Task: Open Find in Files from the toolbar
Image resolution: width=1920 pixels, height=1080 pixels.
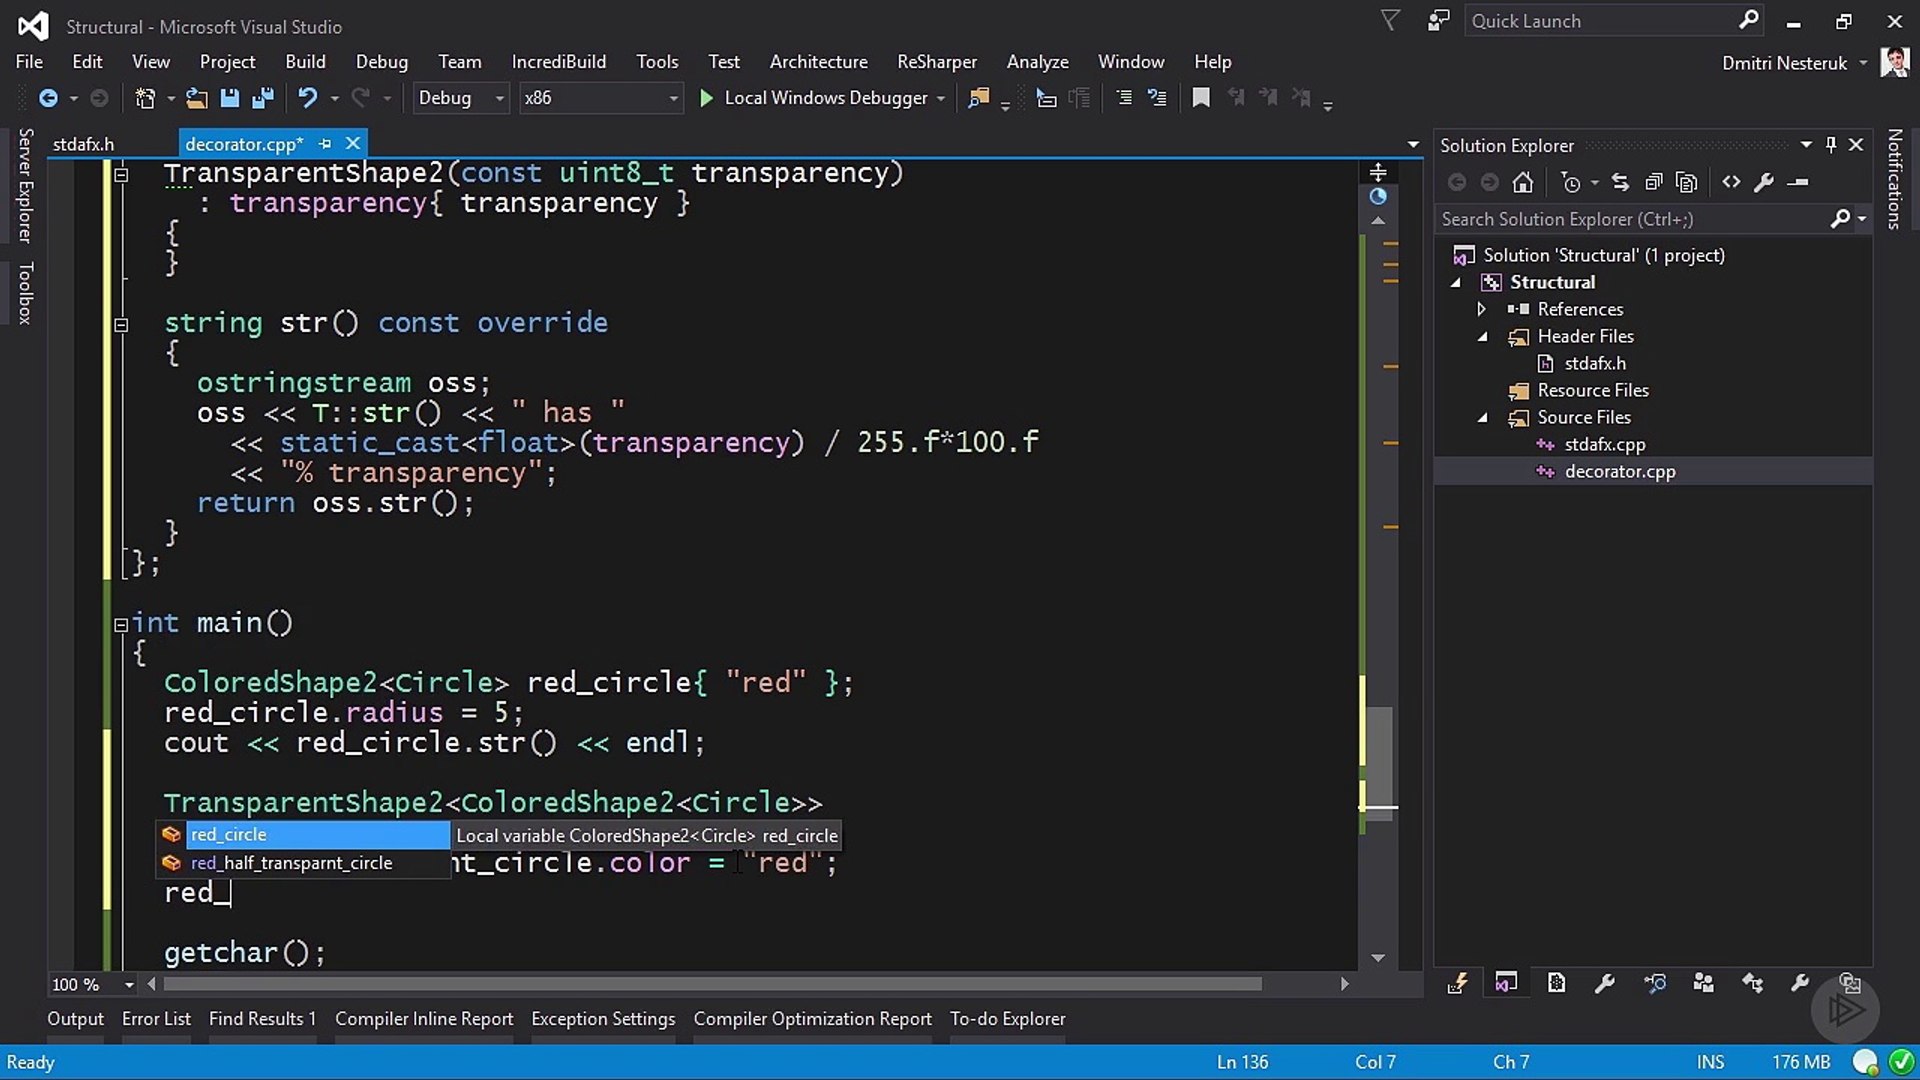Action: tap(978, 97)
